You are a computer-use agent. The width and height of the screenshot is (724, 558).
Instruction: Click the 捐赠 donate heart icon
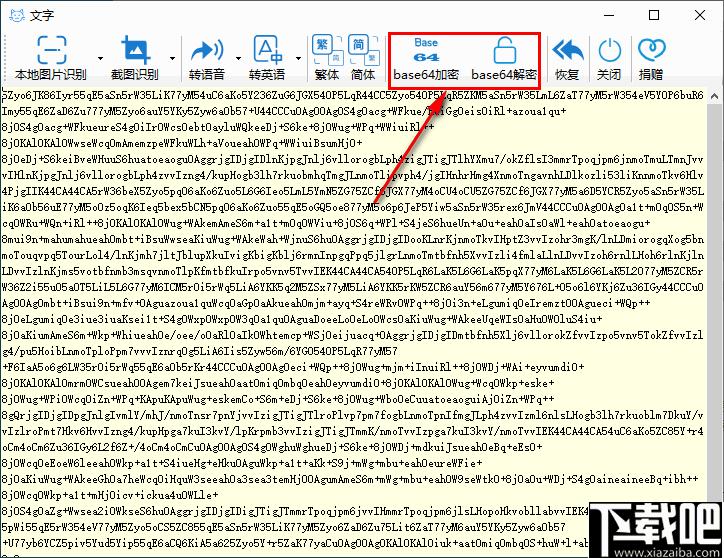[x=651, y=50]
